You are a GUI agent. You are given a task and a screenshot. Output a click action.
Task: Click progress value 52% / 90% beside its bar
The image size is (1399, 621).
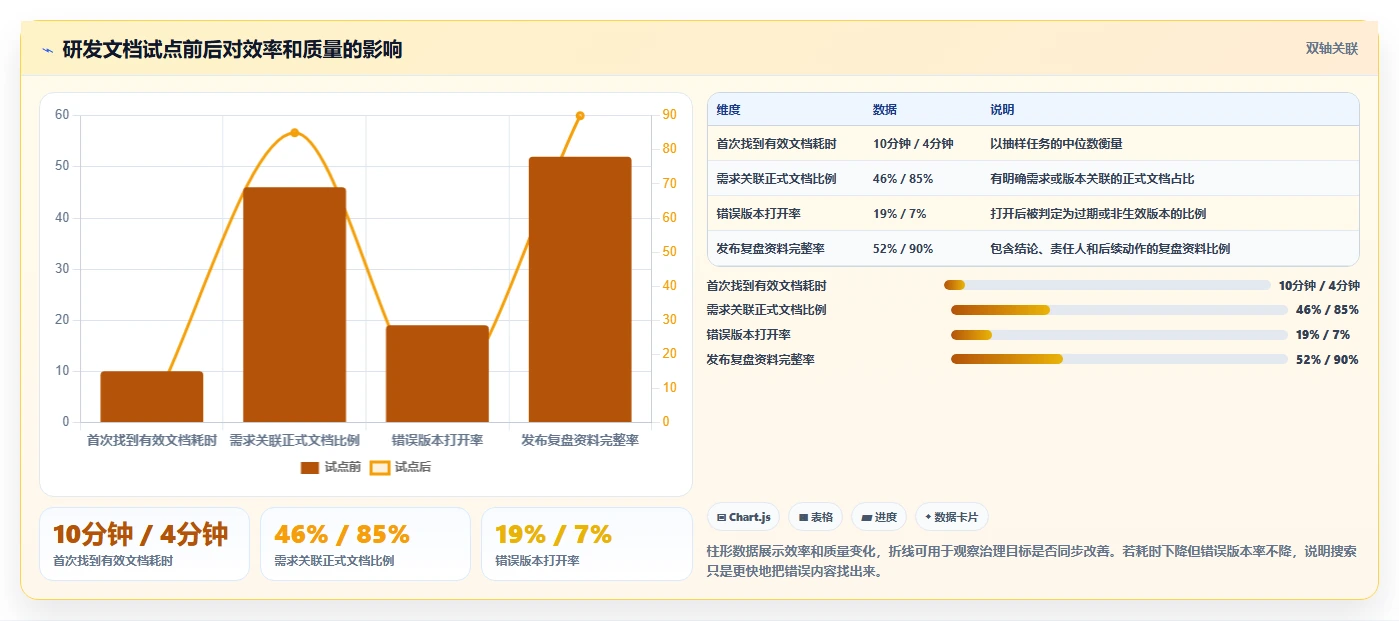click(x=1327, y=359)
